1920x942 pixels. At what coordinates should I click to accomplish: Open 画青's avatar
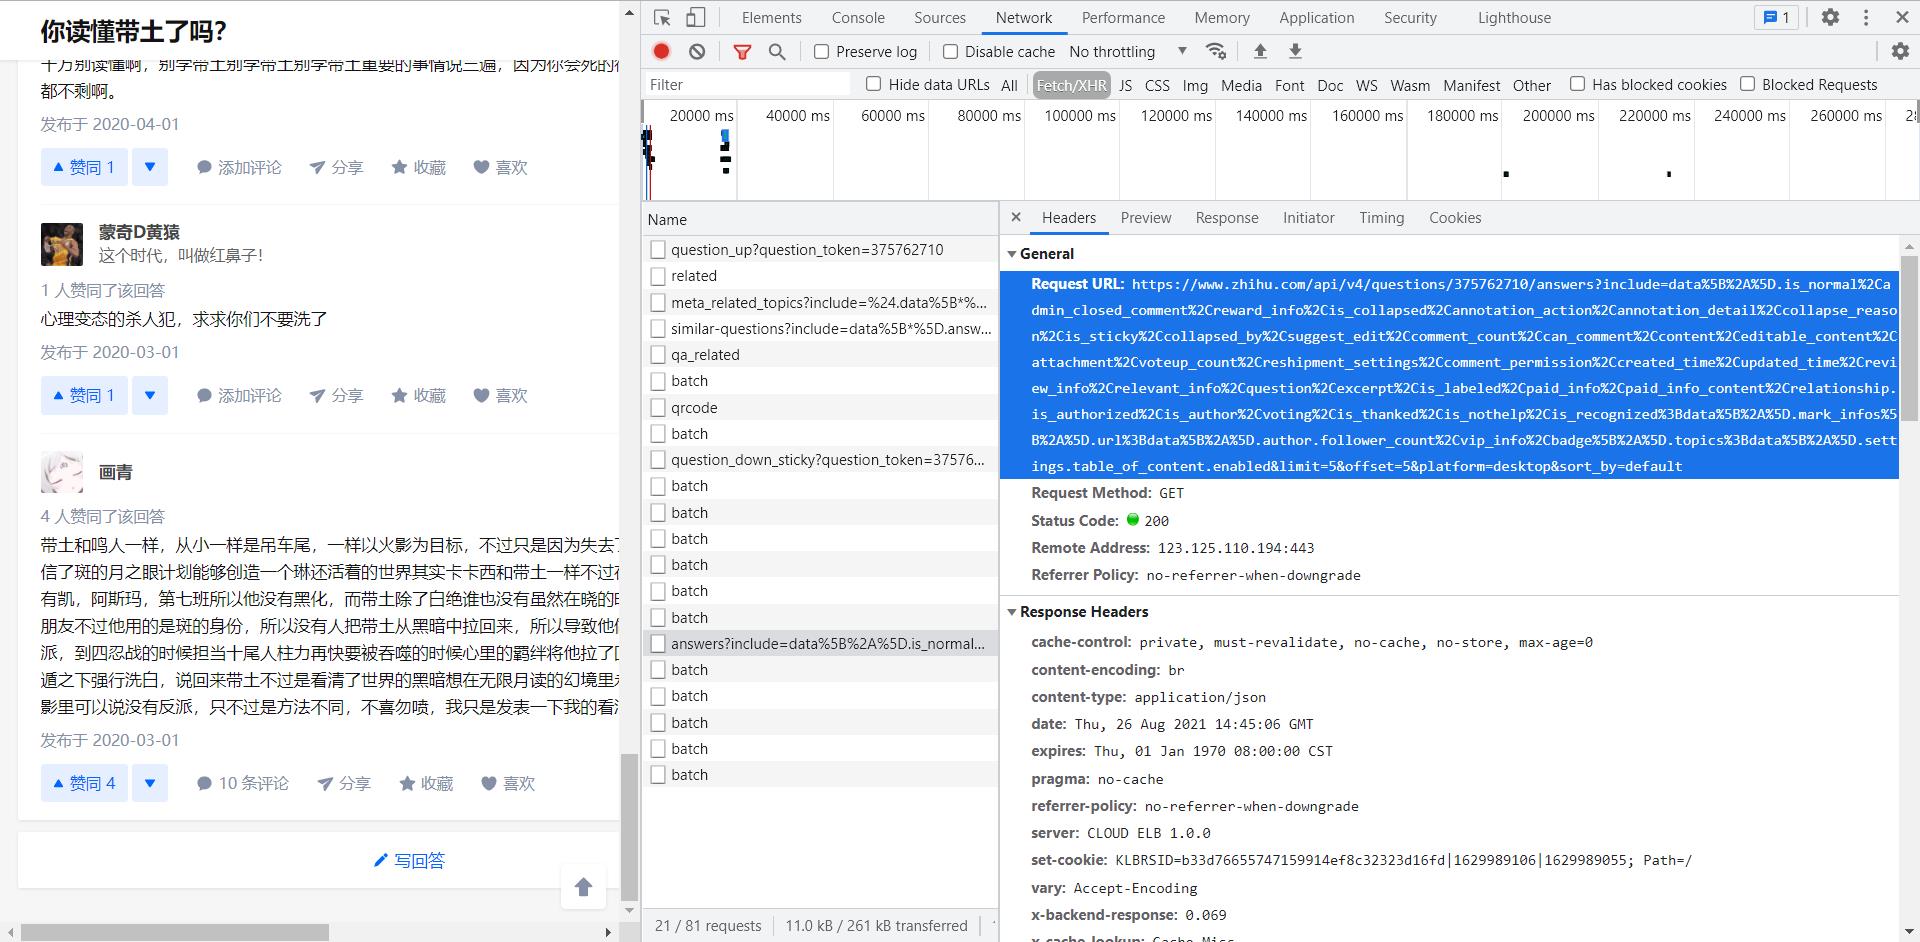[x=62, y=472]
